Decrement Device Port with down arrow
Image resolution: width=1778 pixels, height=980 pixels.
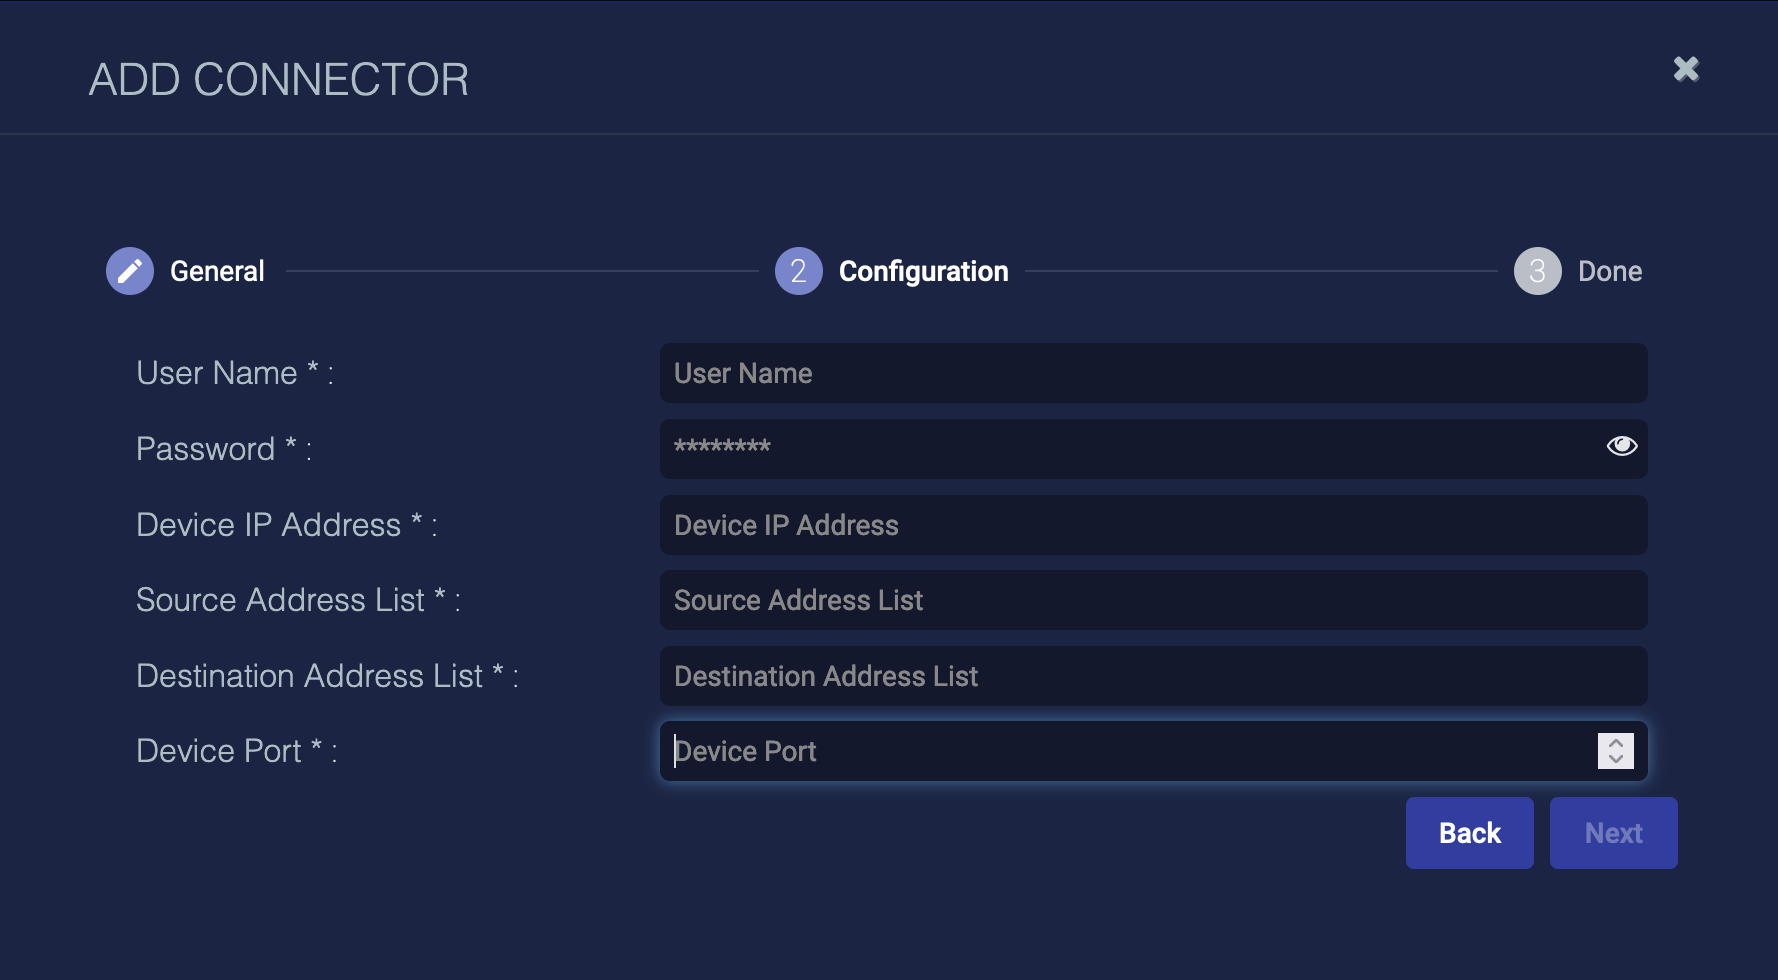pyautogui.click(x=1615, y=760)
